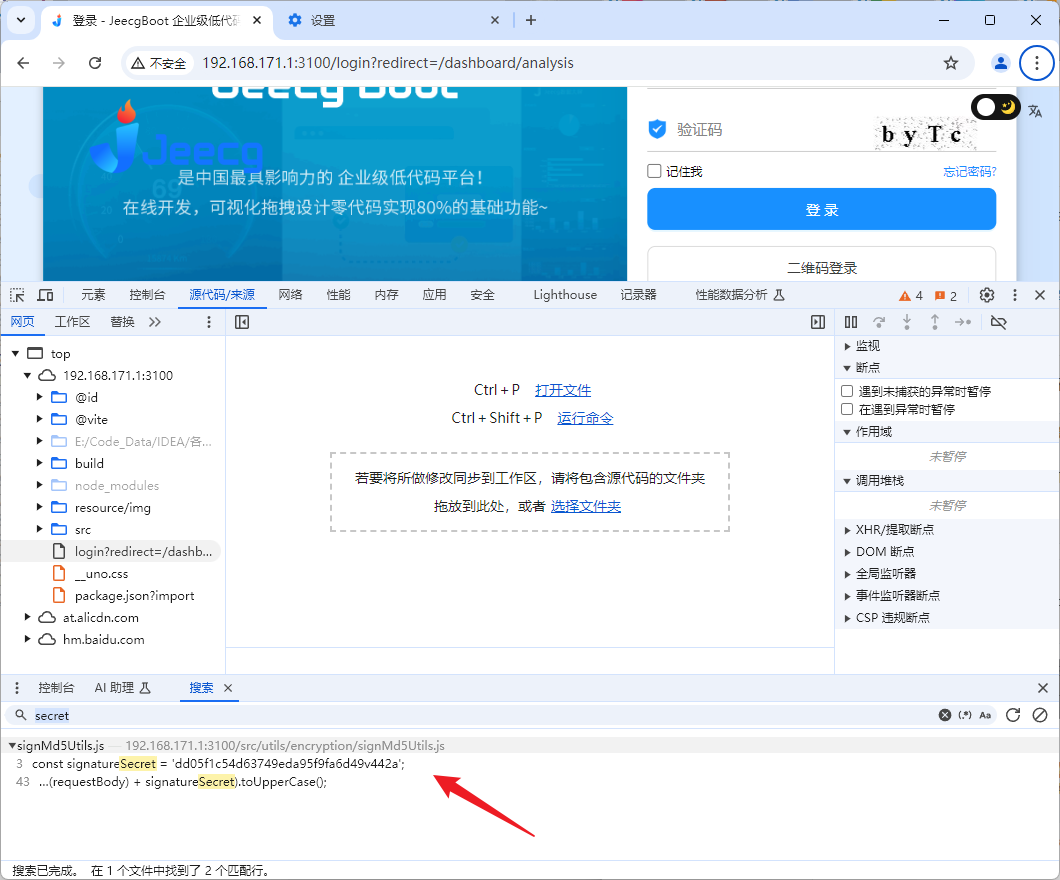Toggle the dark mode switch
This screenshot has width=1060, height=880.
996,107
